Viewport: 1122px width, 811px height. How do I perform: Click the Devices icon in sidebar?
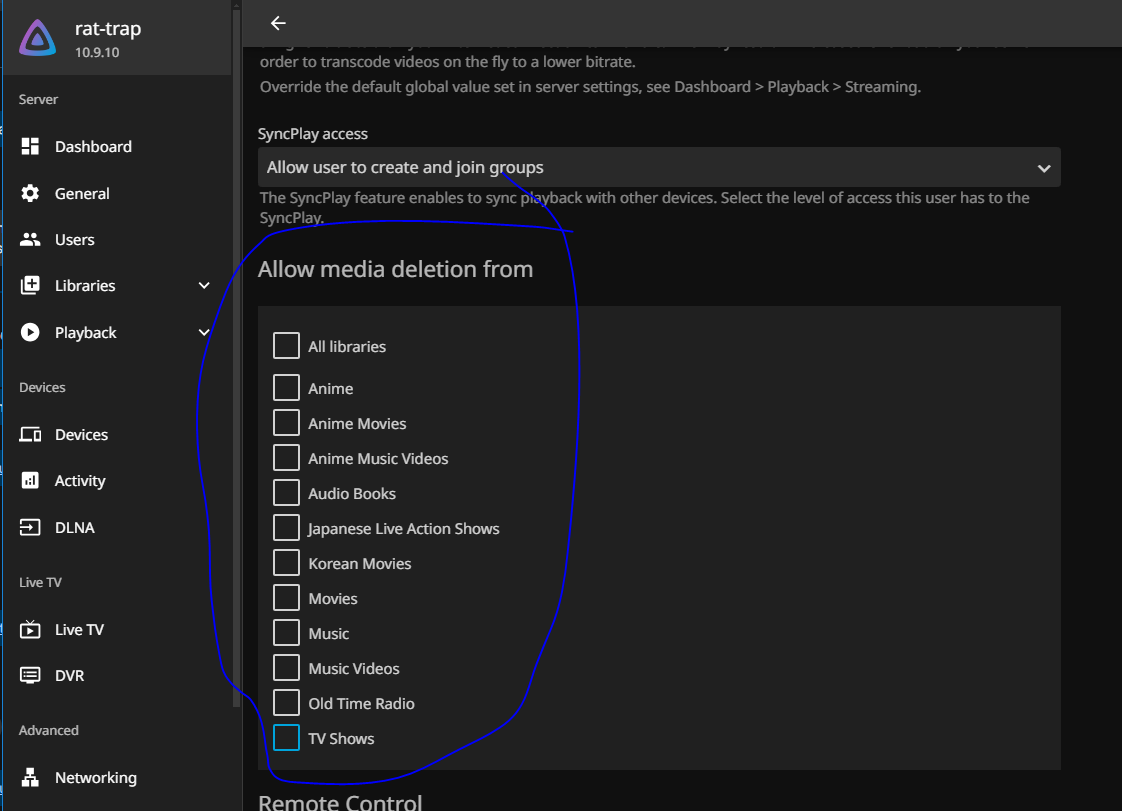(30, 435)
